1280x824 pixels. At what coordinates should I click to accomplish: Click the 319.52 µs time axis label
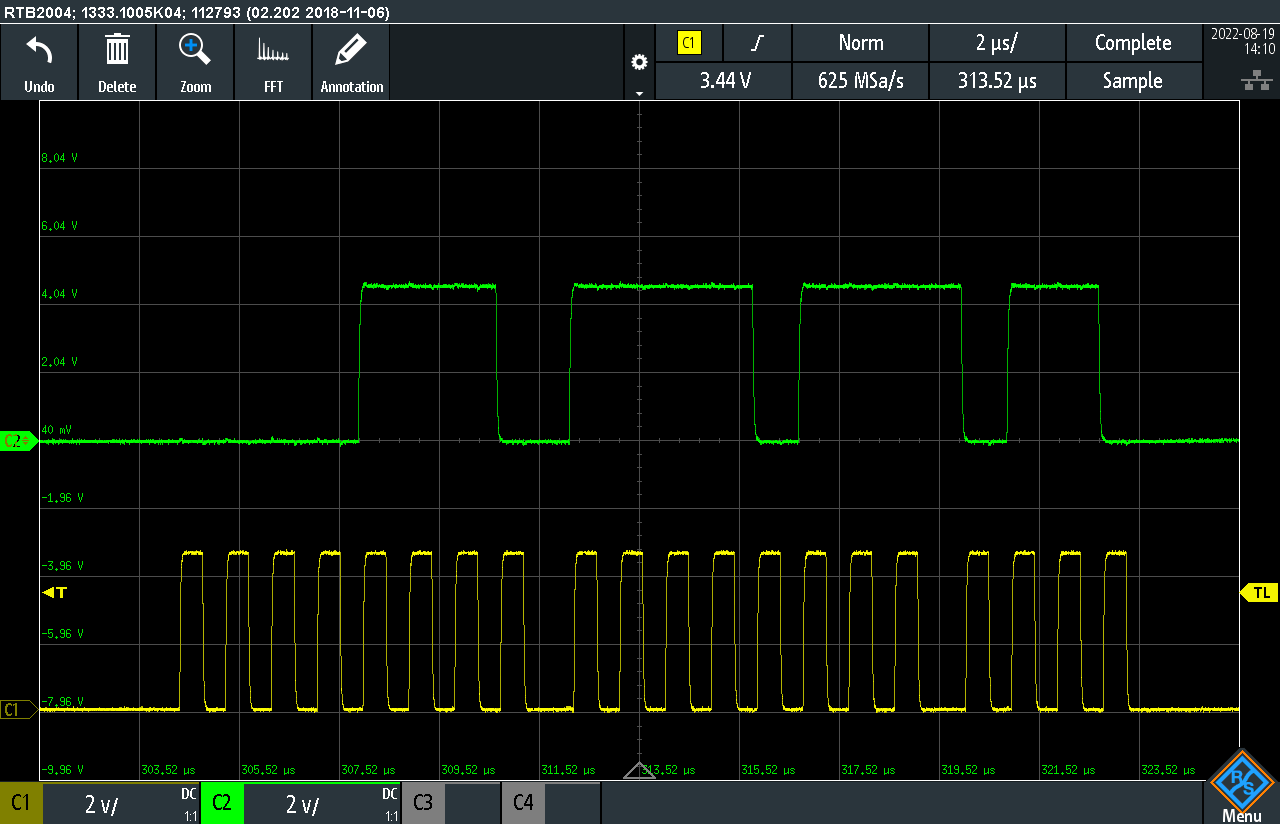click(x=967, y=770)
